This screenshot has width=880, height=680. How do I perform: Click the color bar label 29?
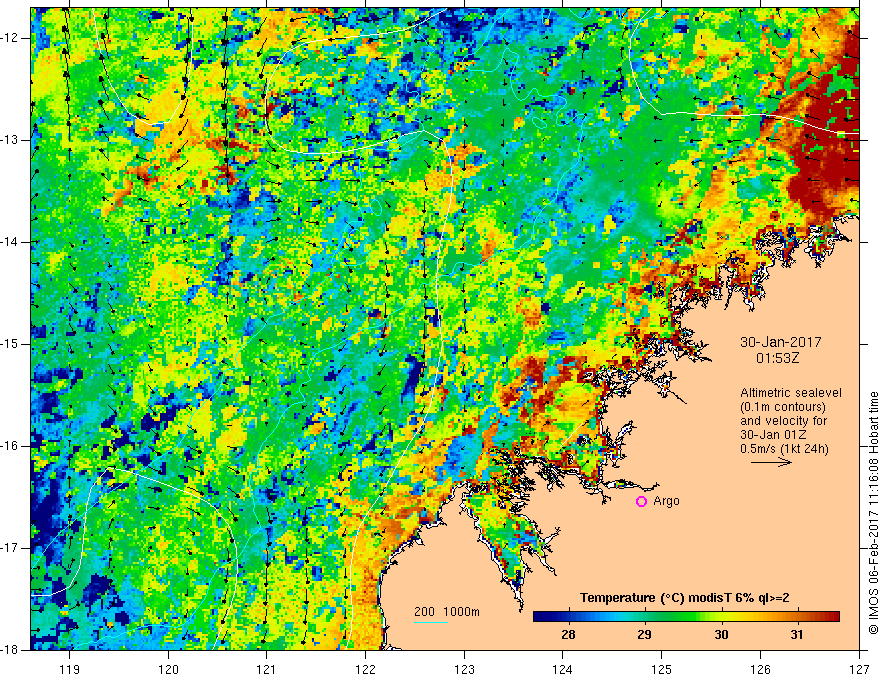[x=644, y=635]
